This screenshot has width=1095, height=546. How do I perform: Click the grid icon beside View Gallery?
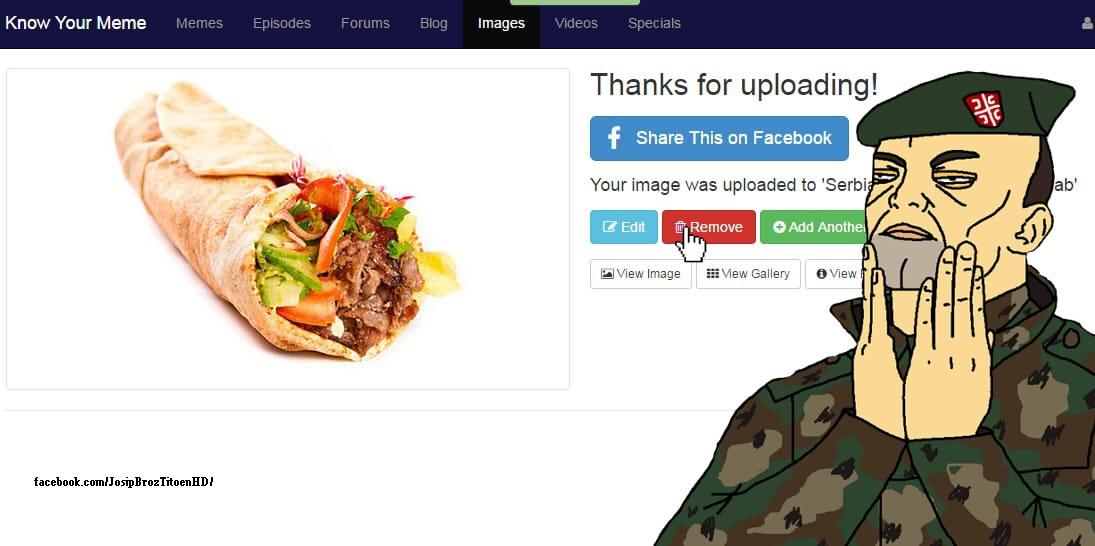[x=712, y=274]
